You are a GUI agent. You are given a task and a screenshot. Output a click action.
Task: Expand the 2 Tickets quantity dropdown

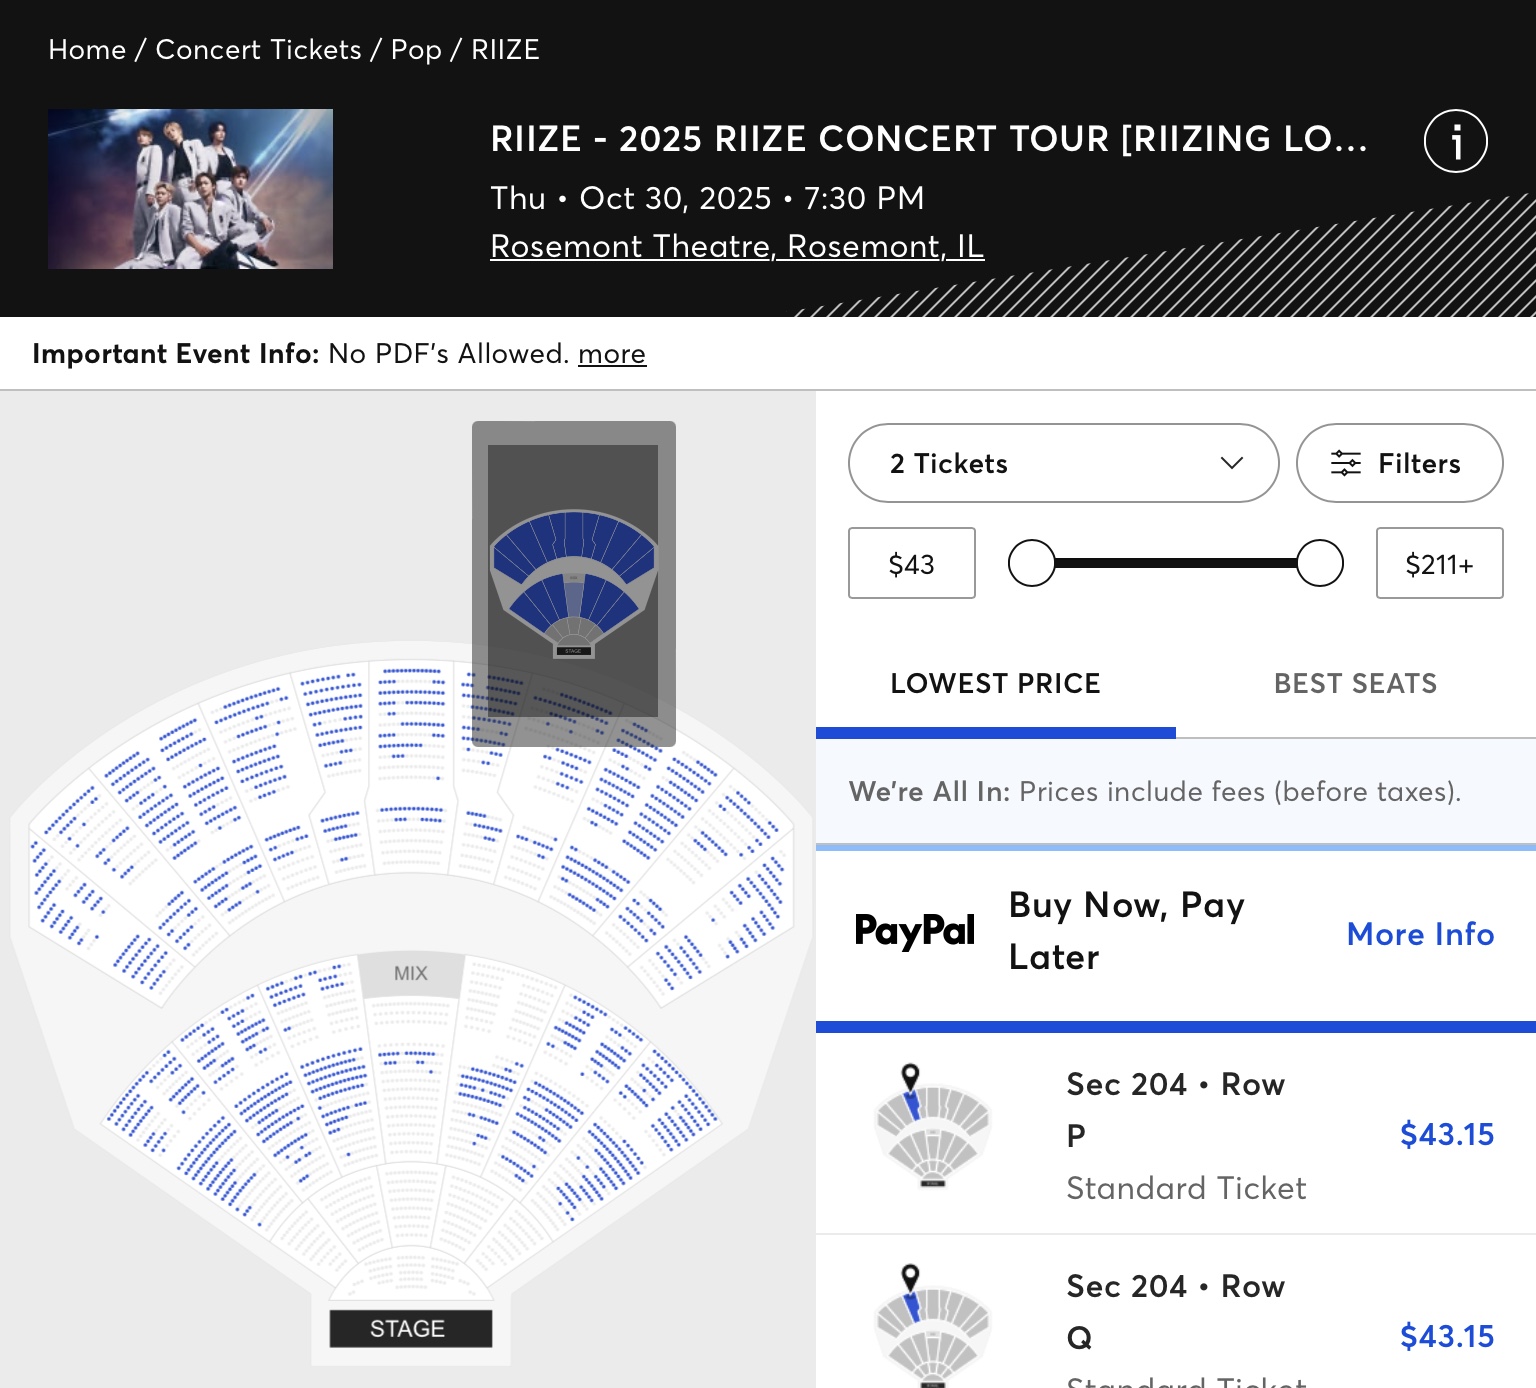point(1062,464)
